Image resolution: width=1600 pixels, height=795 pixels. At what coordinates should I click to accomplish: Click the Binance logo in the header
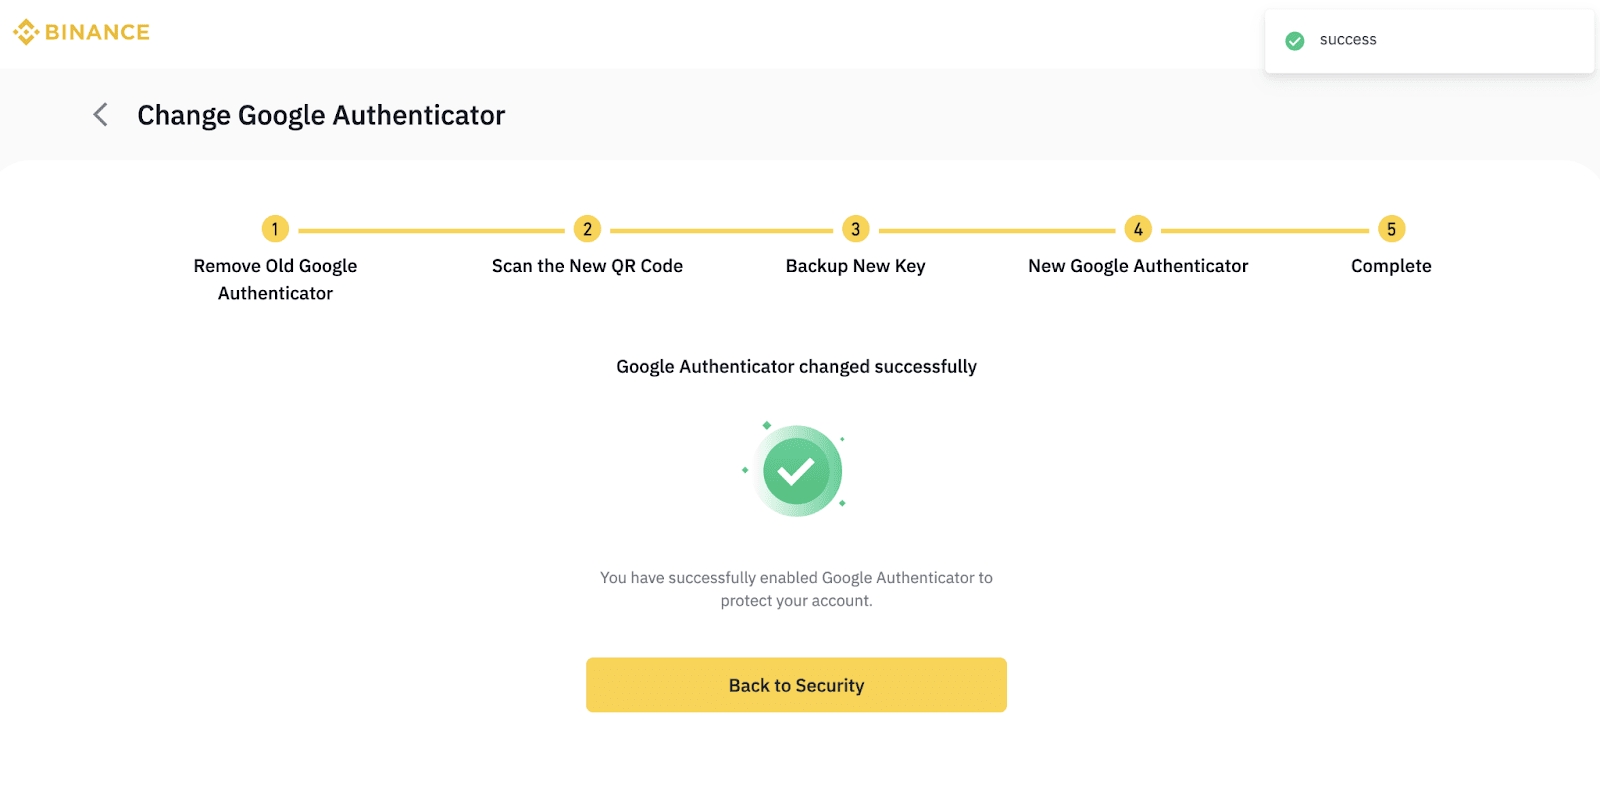tap(82, 32)
